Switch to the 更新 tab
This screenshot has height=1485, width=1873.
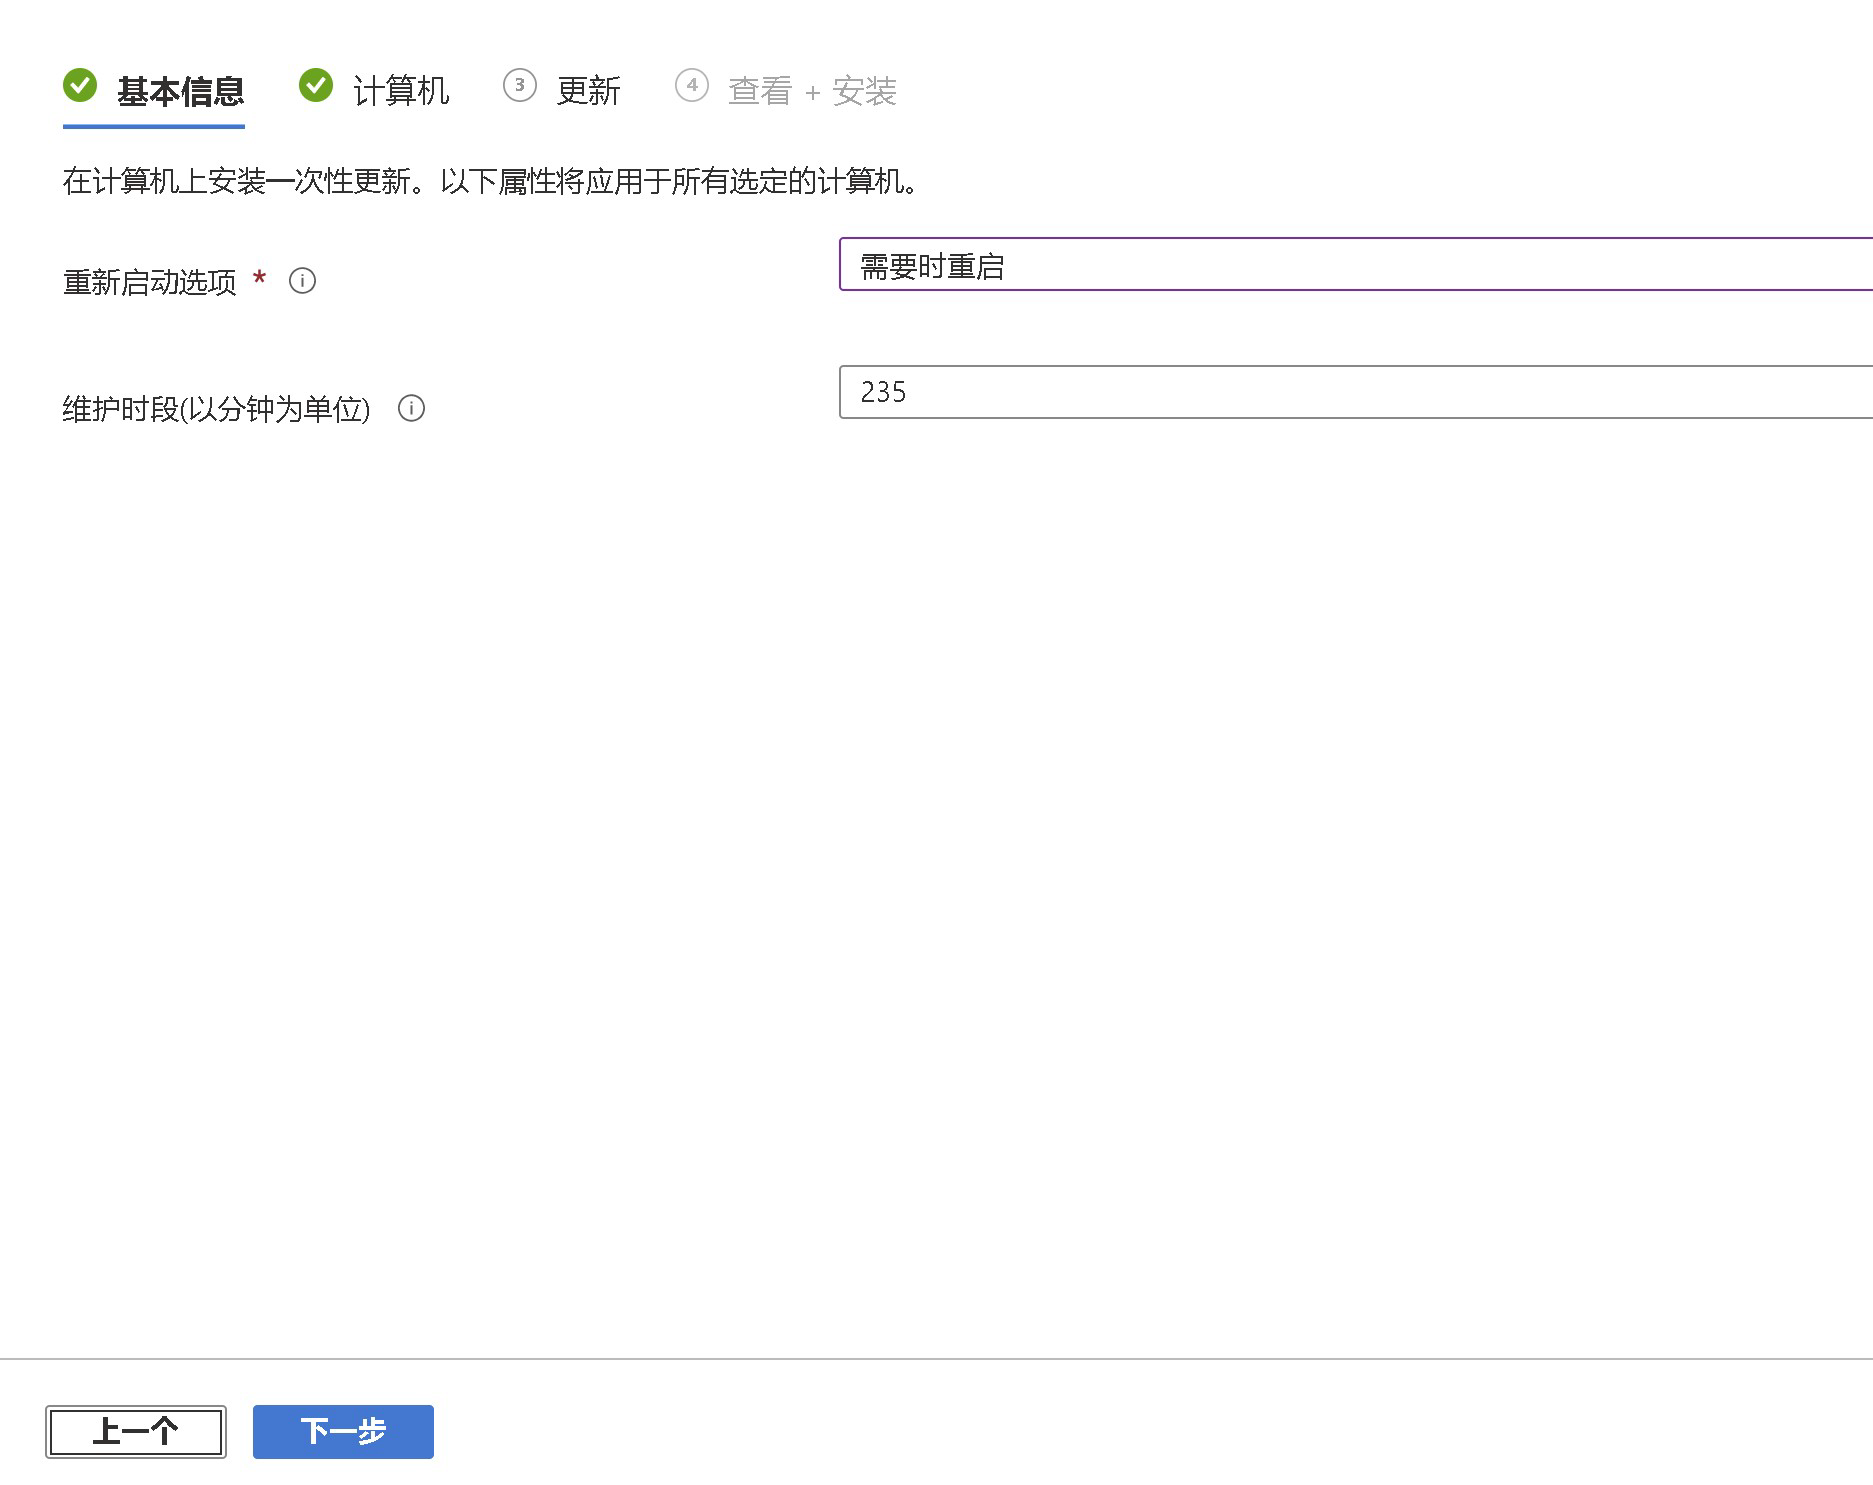pyautogui.click(x=590, y=90)
